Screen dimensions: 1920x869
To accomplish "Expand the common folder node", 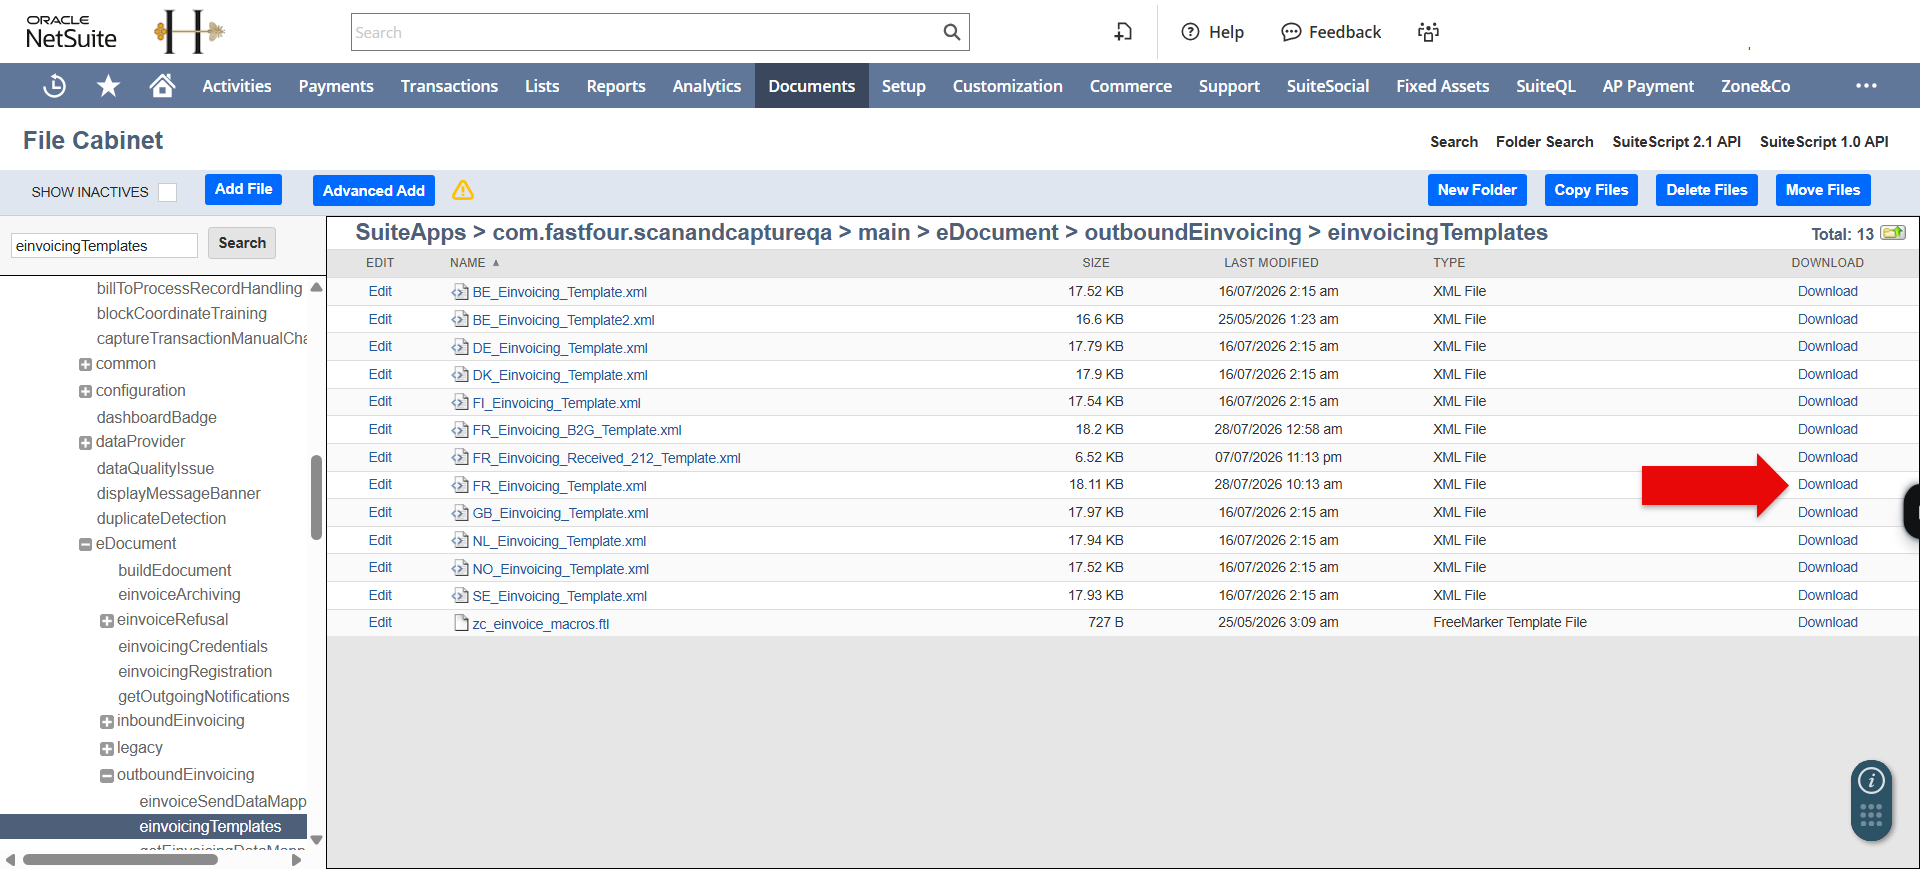I will (x=85, y=365).
